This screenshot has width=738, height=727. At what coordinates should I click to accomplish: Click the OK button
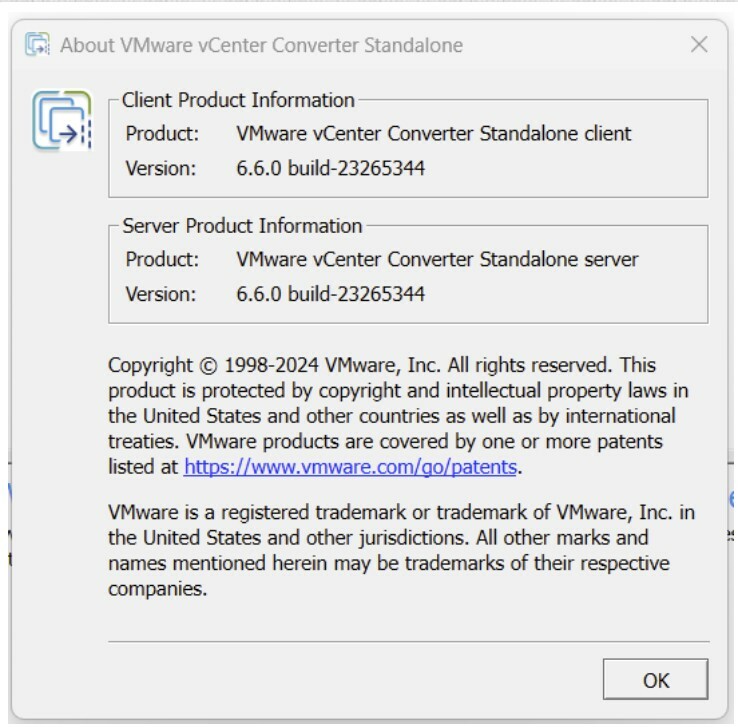[655, 679]
